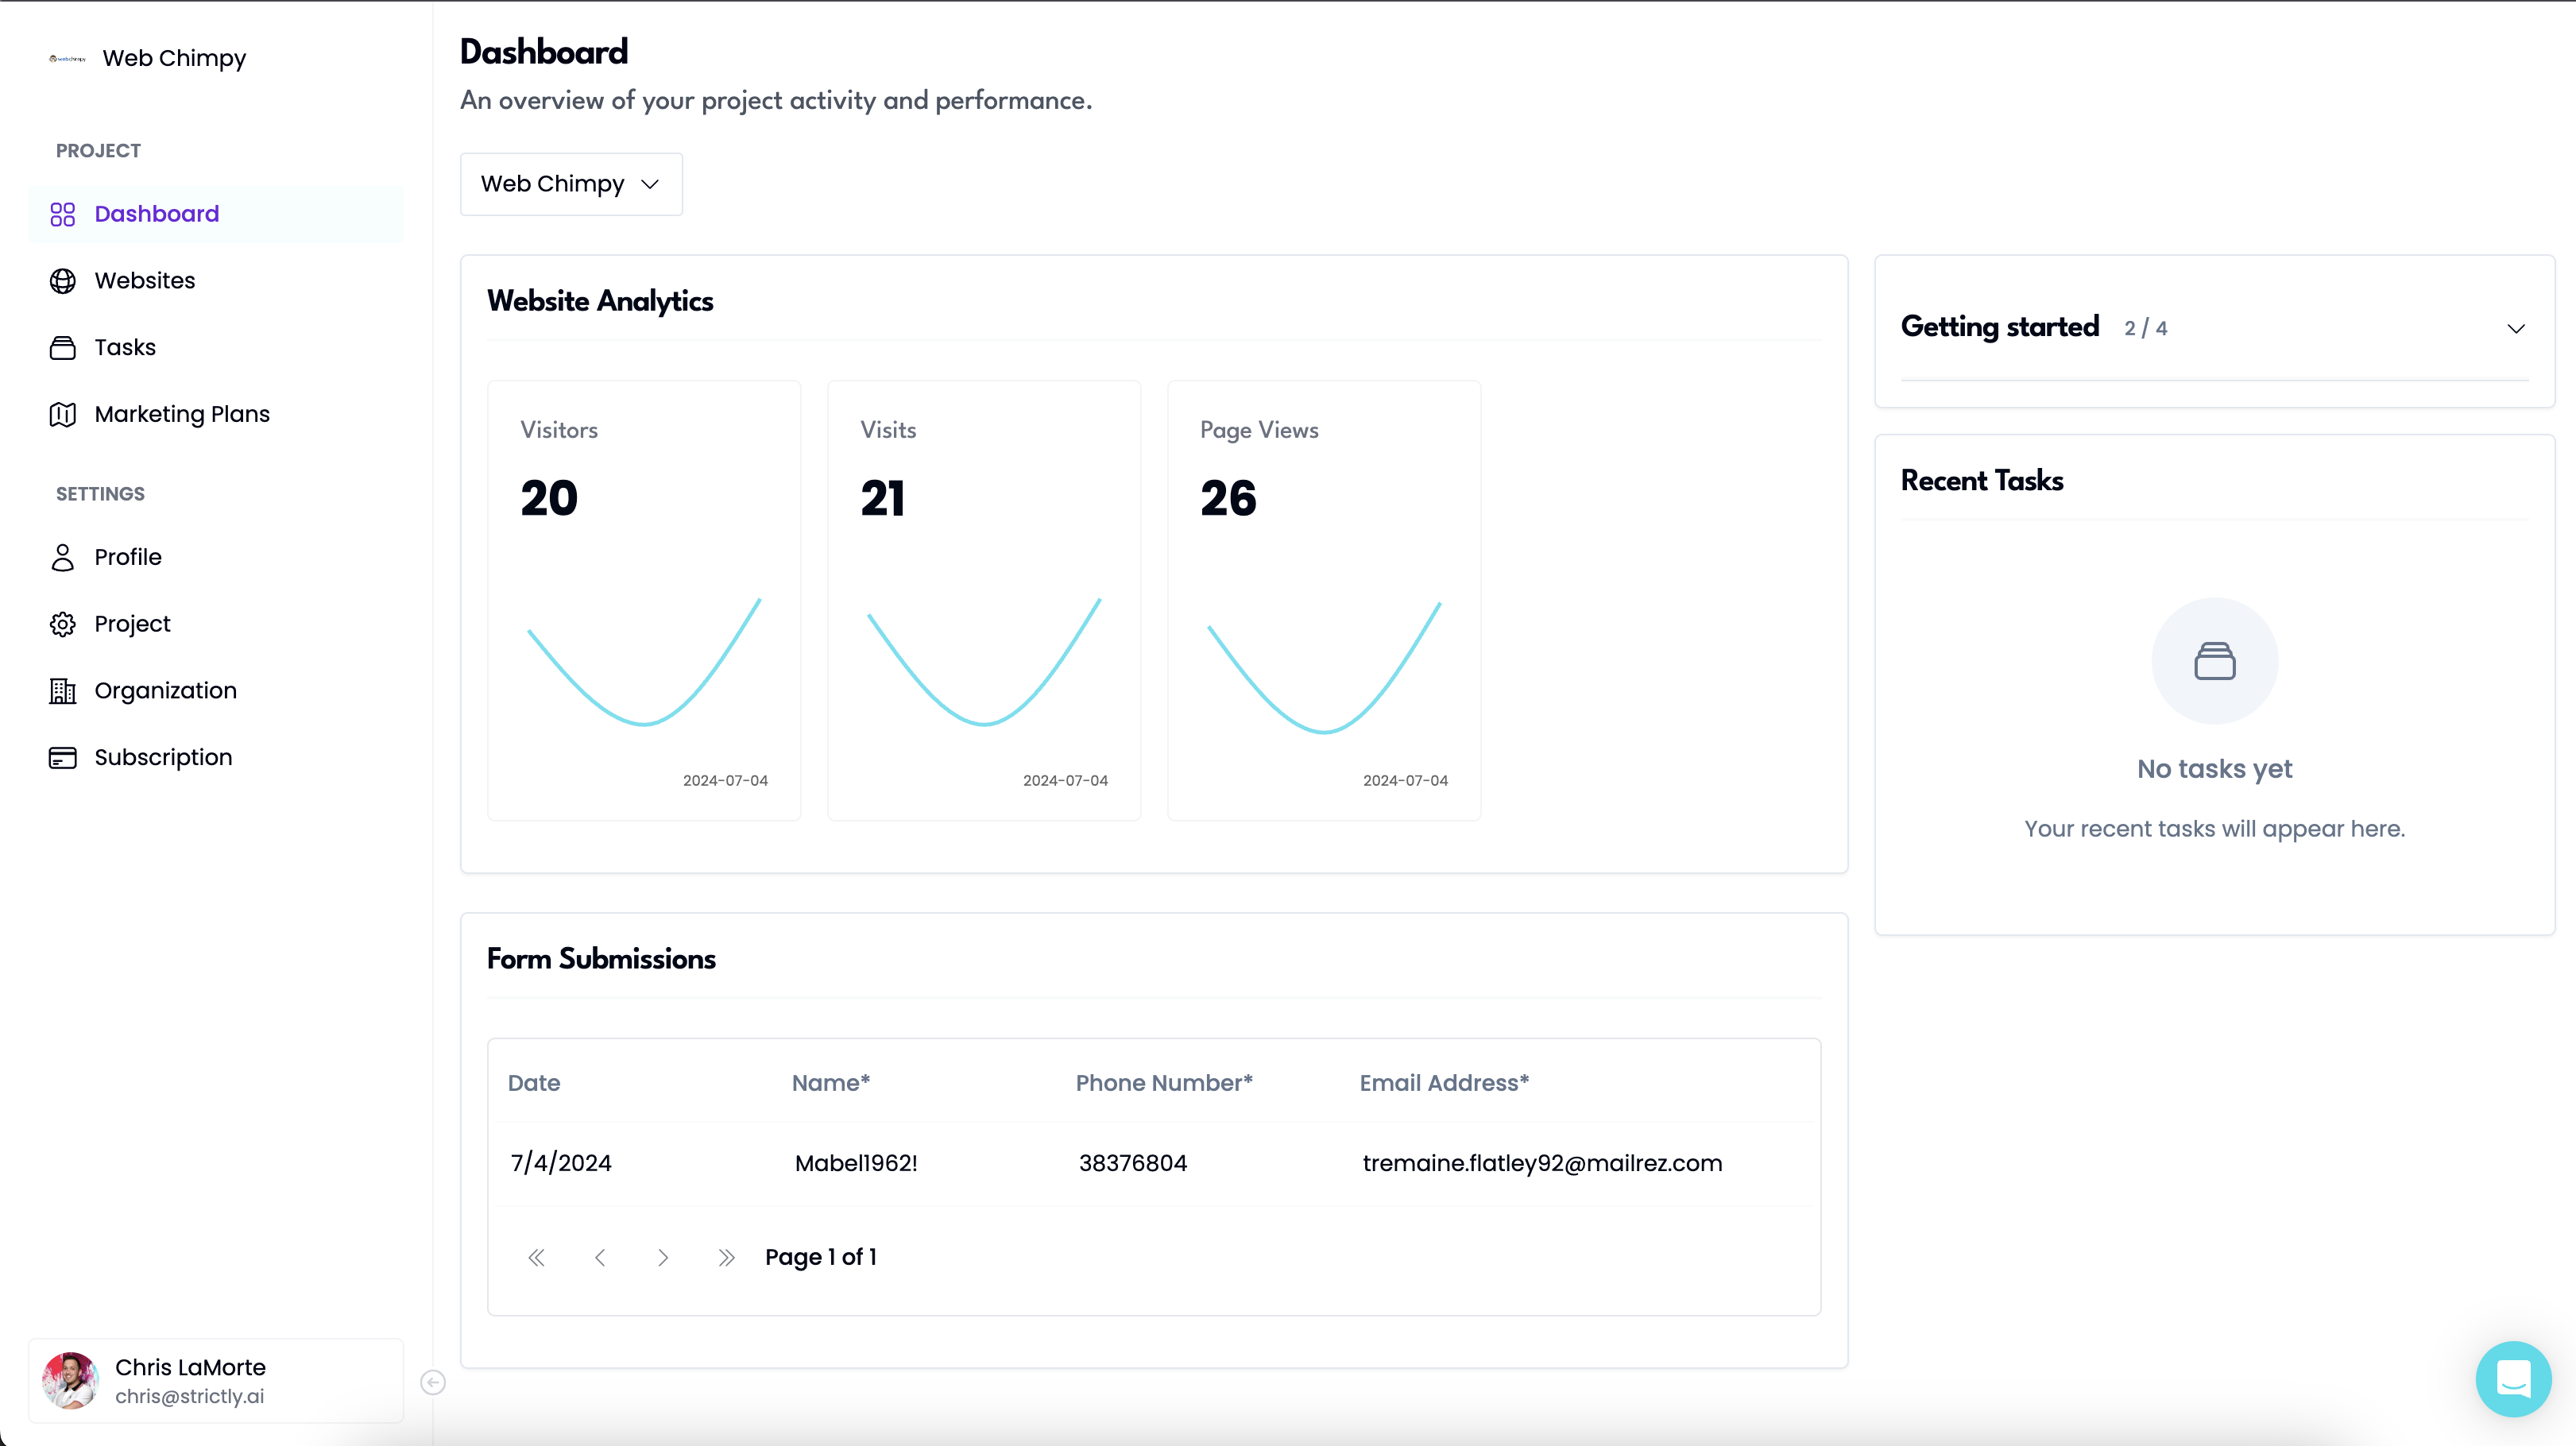Click the Tasks stack icon in sidebar
Viewport: 2576px width, 1446px height.
62,348
